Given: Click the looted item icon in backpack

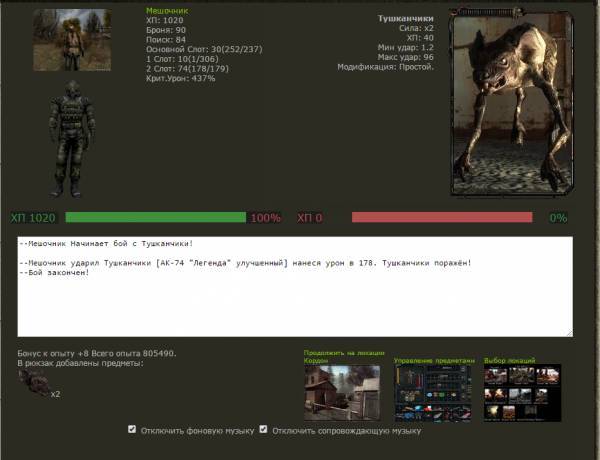Looking at the screenshot, I should click(33, 384).
